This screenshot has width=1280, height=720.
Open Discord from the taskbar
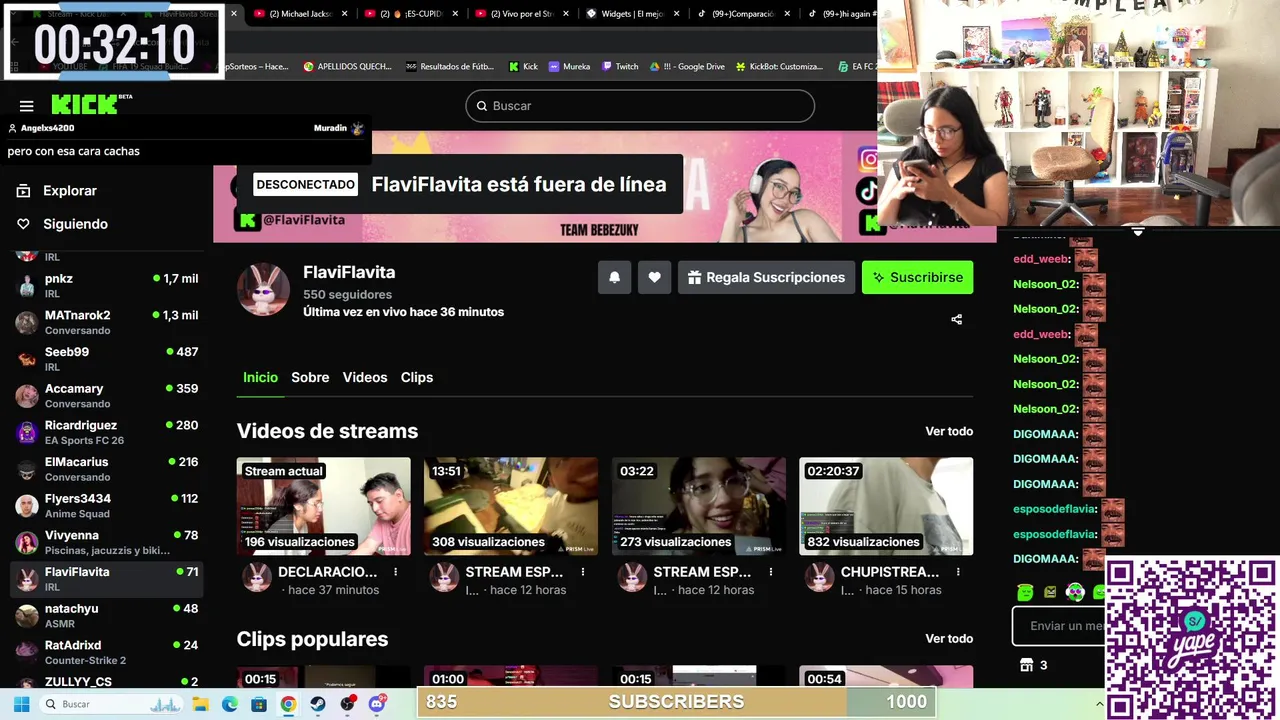(x=377, y=704)
